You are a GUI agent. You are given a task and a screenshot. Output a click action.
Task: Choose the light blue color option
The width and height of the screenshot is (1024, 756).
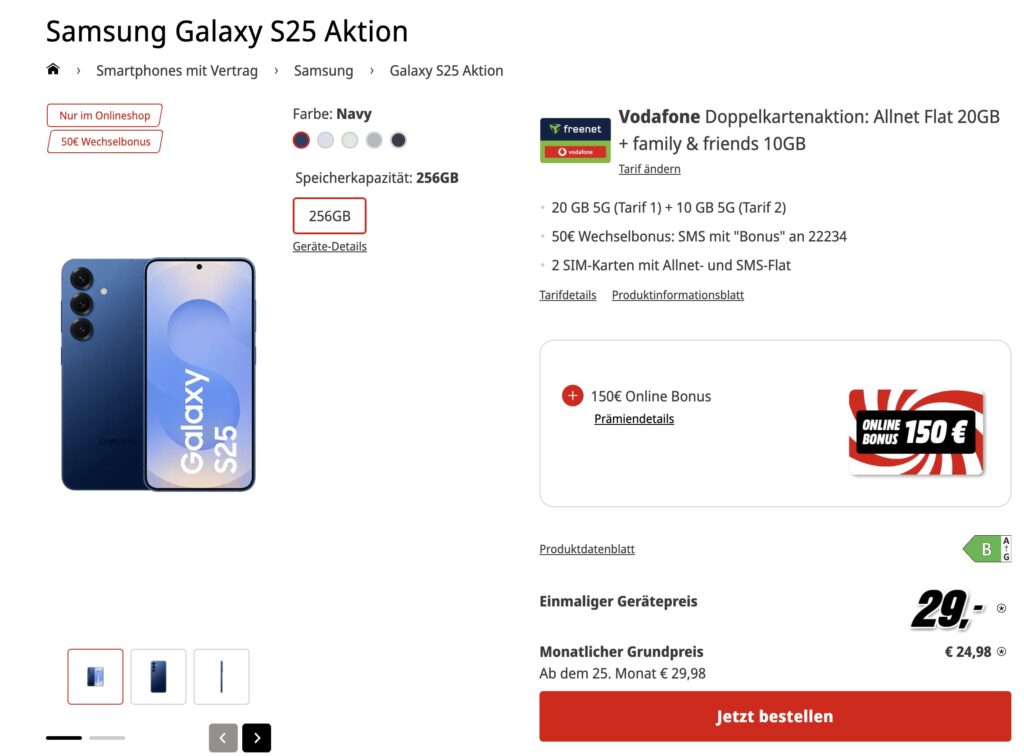coord(325,140)
